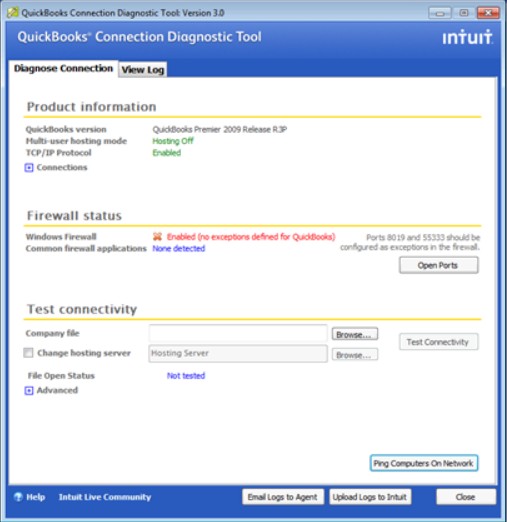Image resolution: width=507 pixels, height=522 pixels.
Task: Close the window with red X
Action: click(488, 13)
